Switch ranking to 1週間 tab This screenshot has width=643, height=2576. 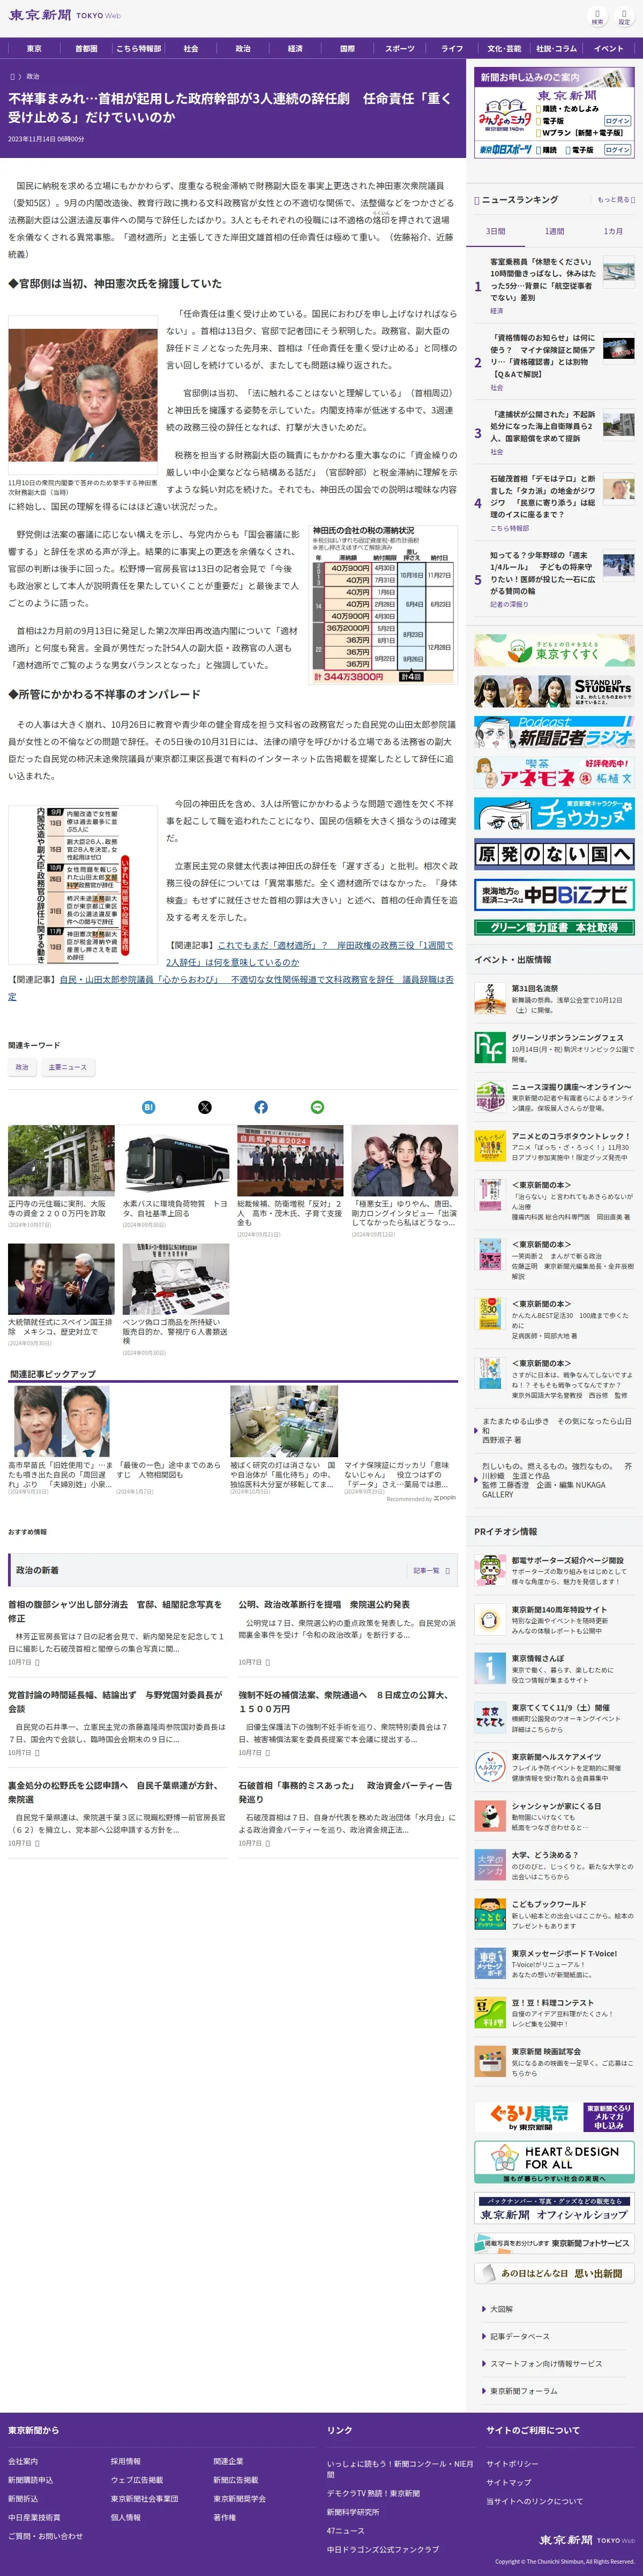[x=554, y=231]
